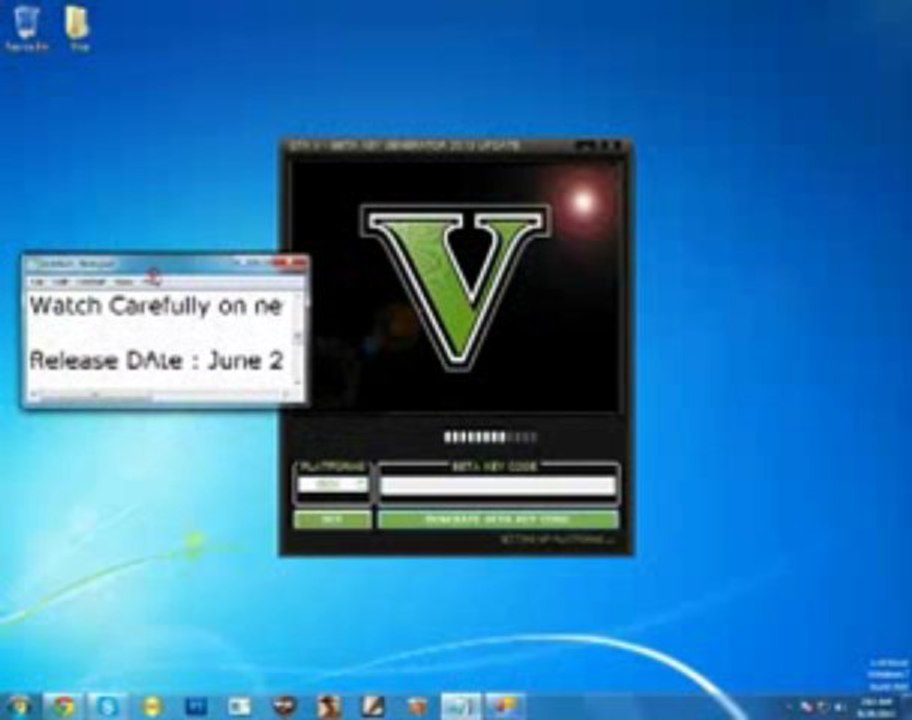Click the orange box taskbar icon
Image resolution: width=912 pixels, height=720 pixels.
point(416,707)
